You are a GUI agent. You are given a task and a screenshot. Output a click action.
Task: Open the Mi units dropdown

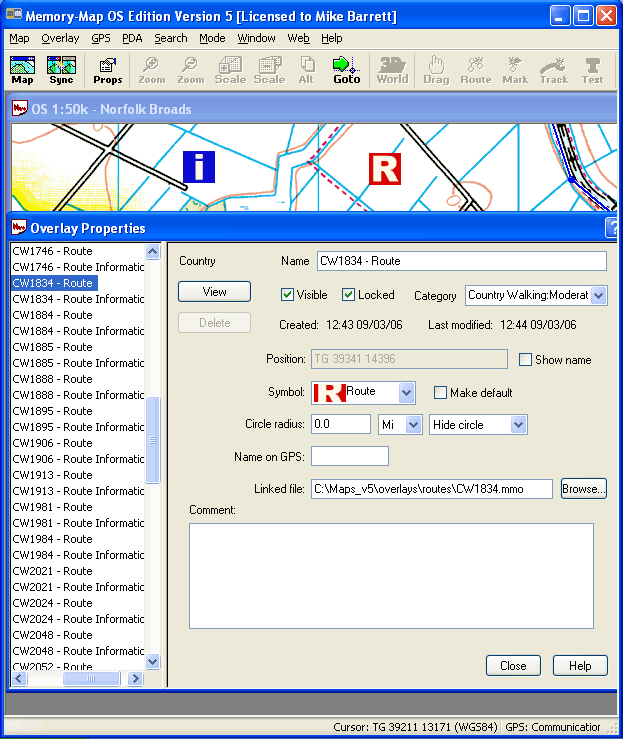(413, 425)
